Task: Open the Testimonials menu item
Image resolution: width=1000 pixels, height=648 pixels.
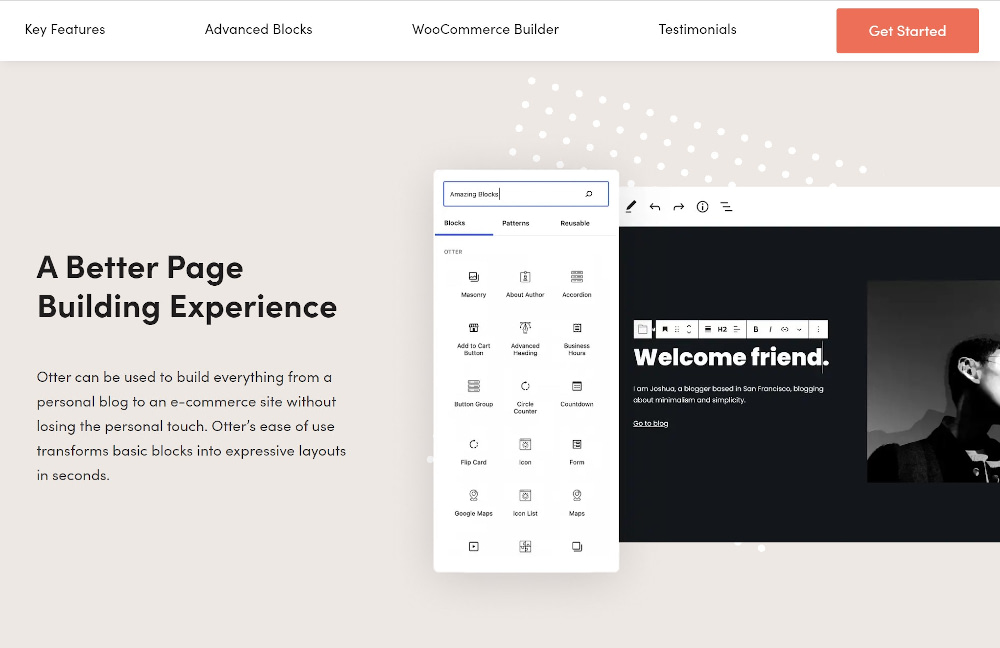Action: tap(697, 30)
